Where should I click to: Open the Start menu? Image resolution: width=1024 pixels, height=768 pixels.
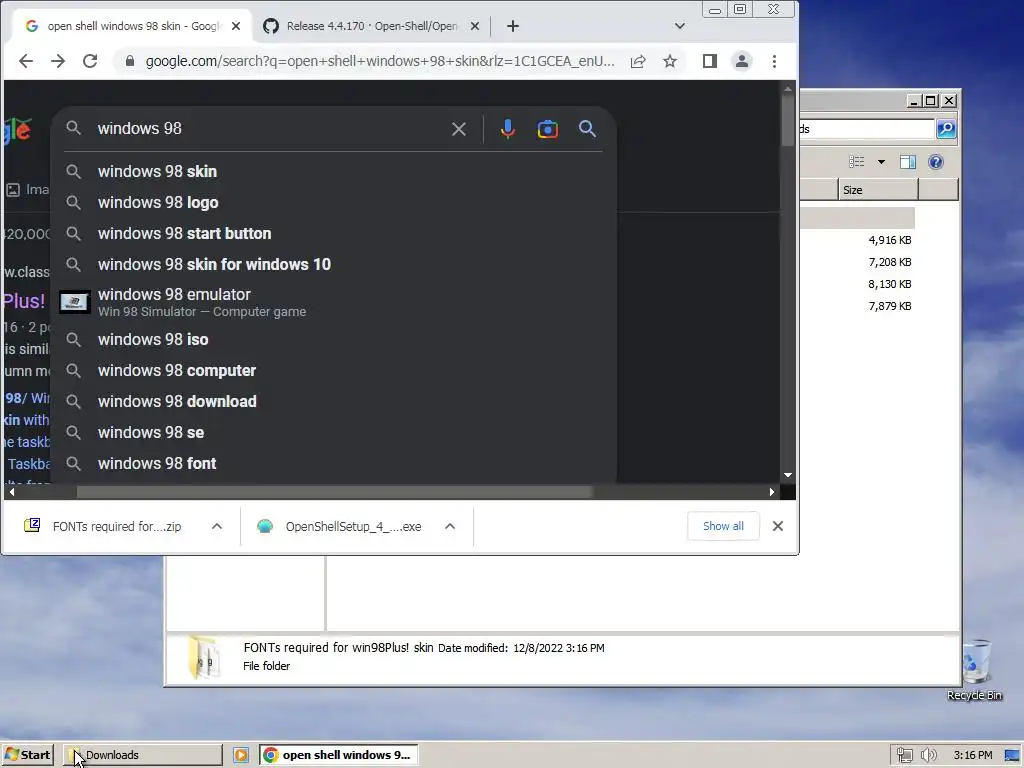27,755
